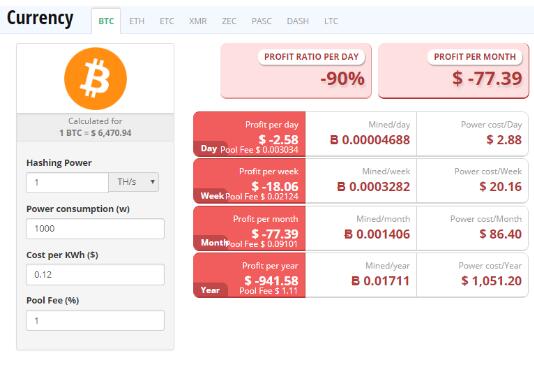Select yearly Pool Fee $ 1.11

[268, 291]
